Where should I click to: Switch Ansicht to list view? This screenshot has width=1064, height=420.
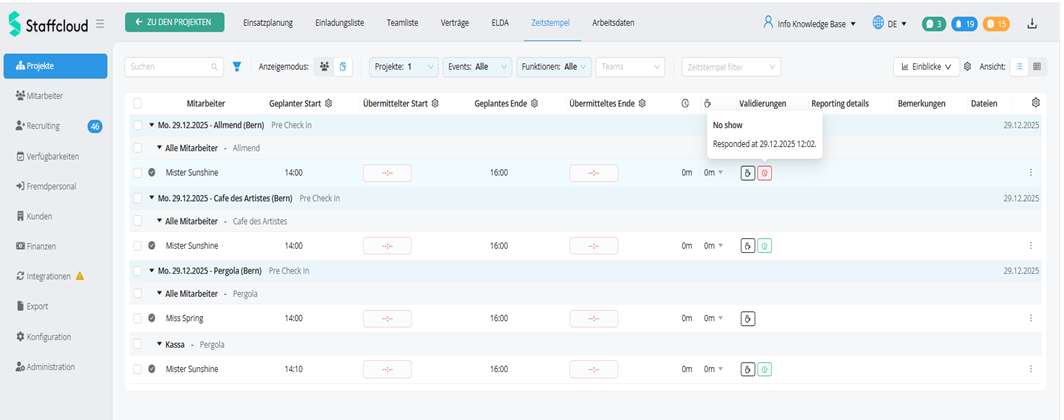click(1019, 66)
